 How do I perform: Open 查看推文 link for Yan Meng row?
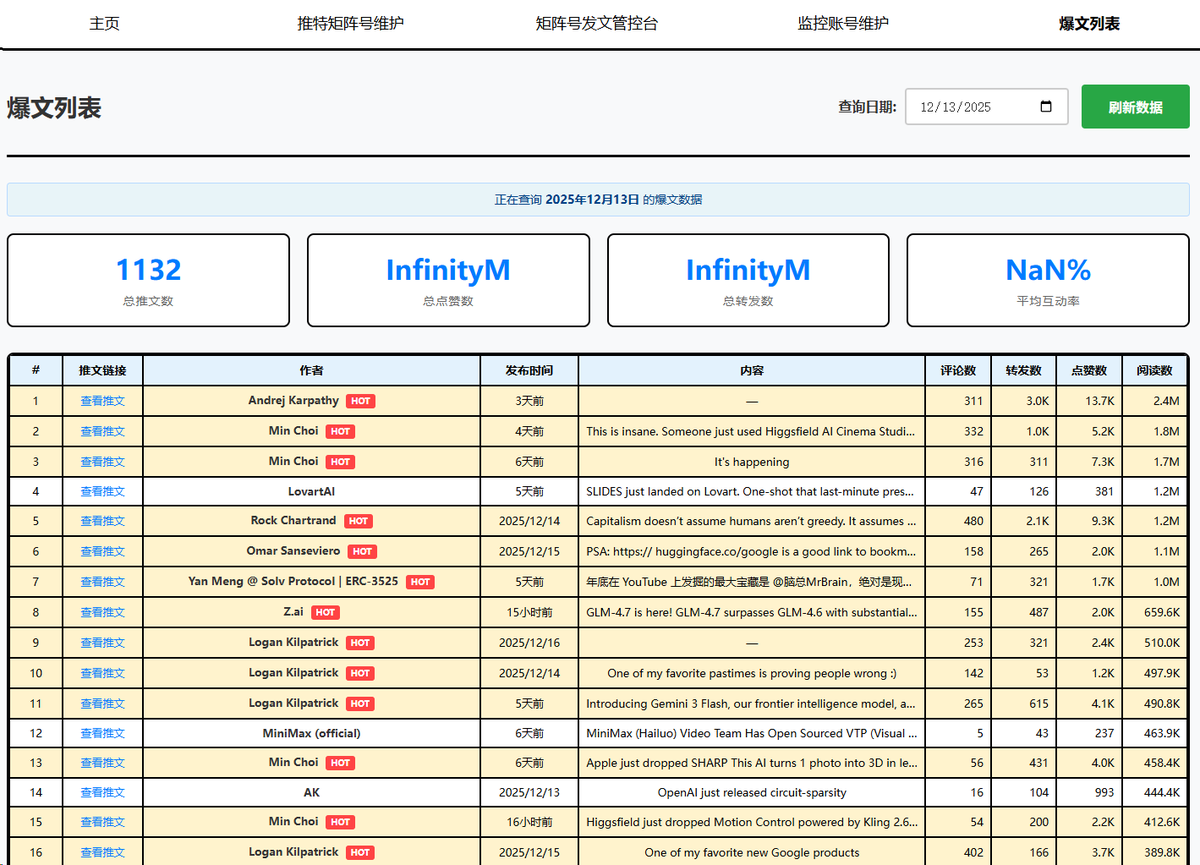[x=103, y=582]
